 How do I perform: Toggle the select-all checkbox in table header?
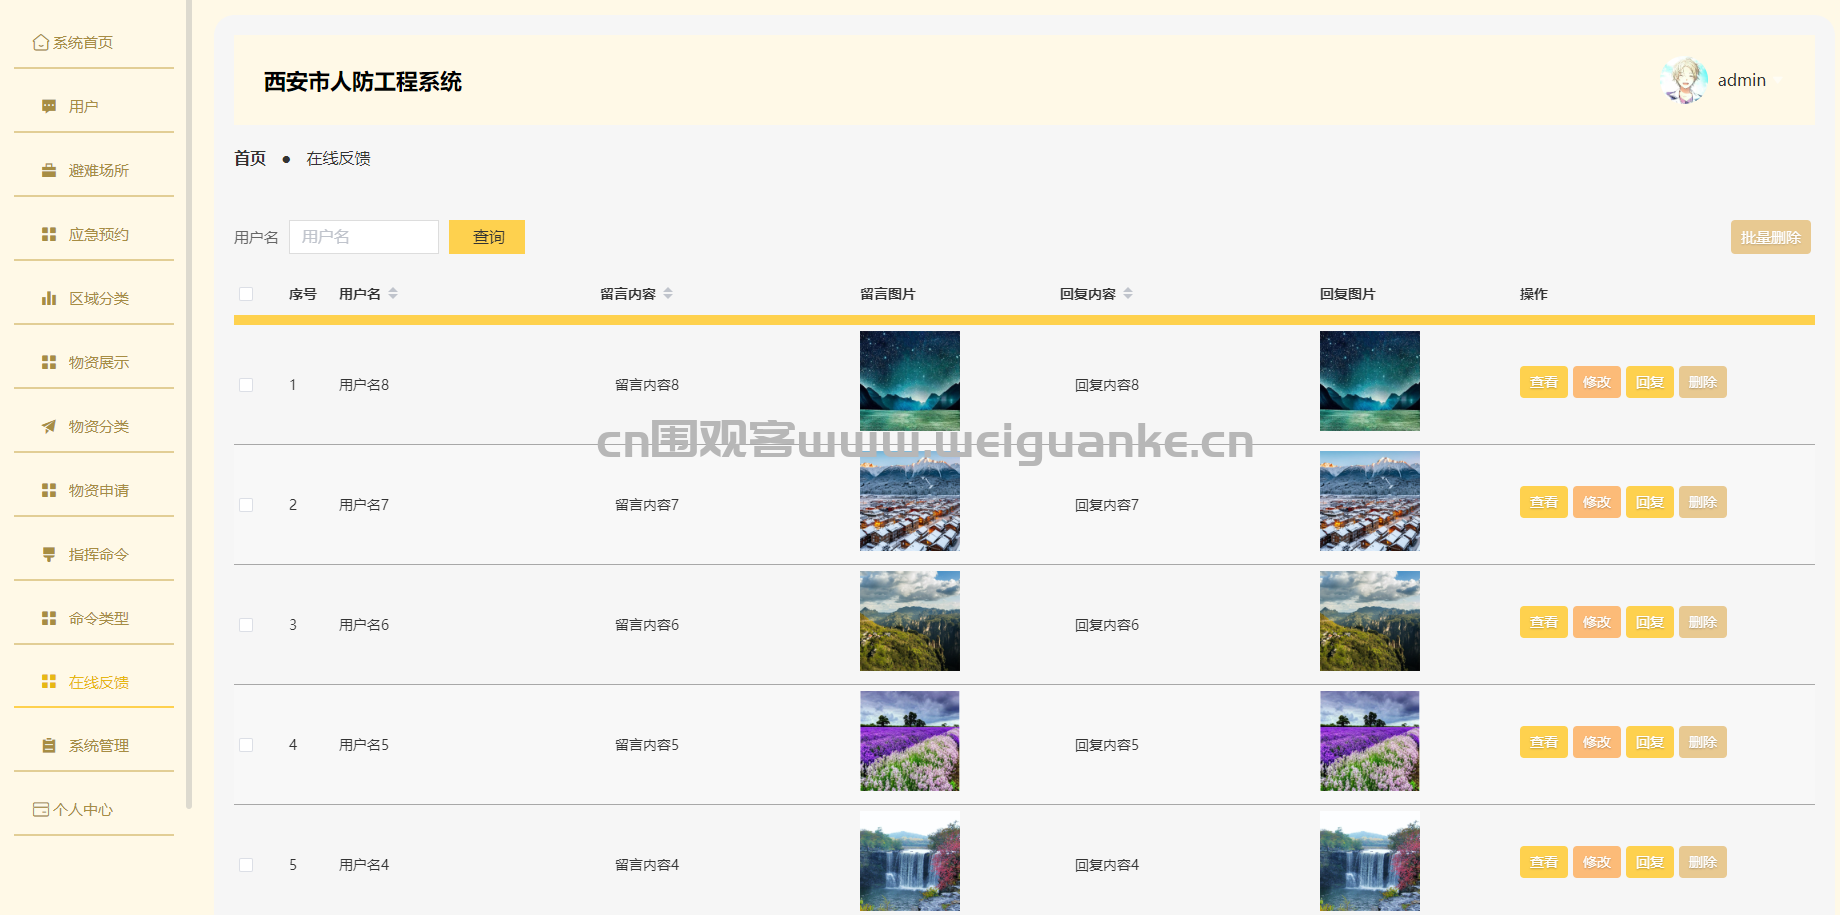[x=246, y=294]
